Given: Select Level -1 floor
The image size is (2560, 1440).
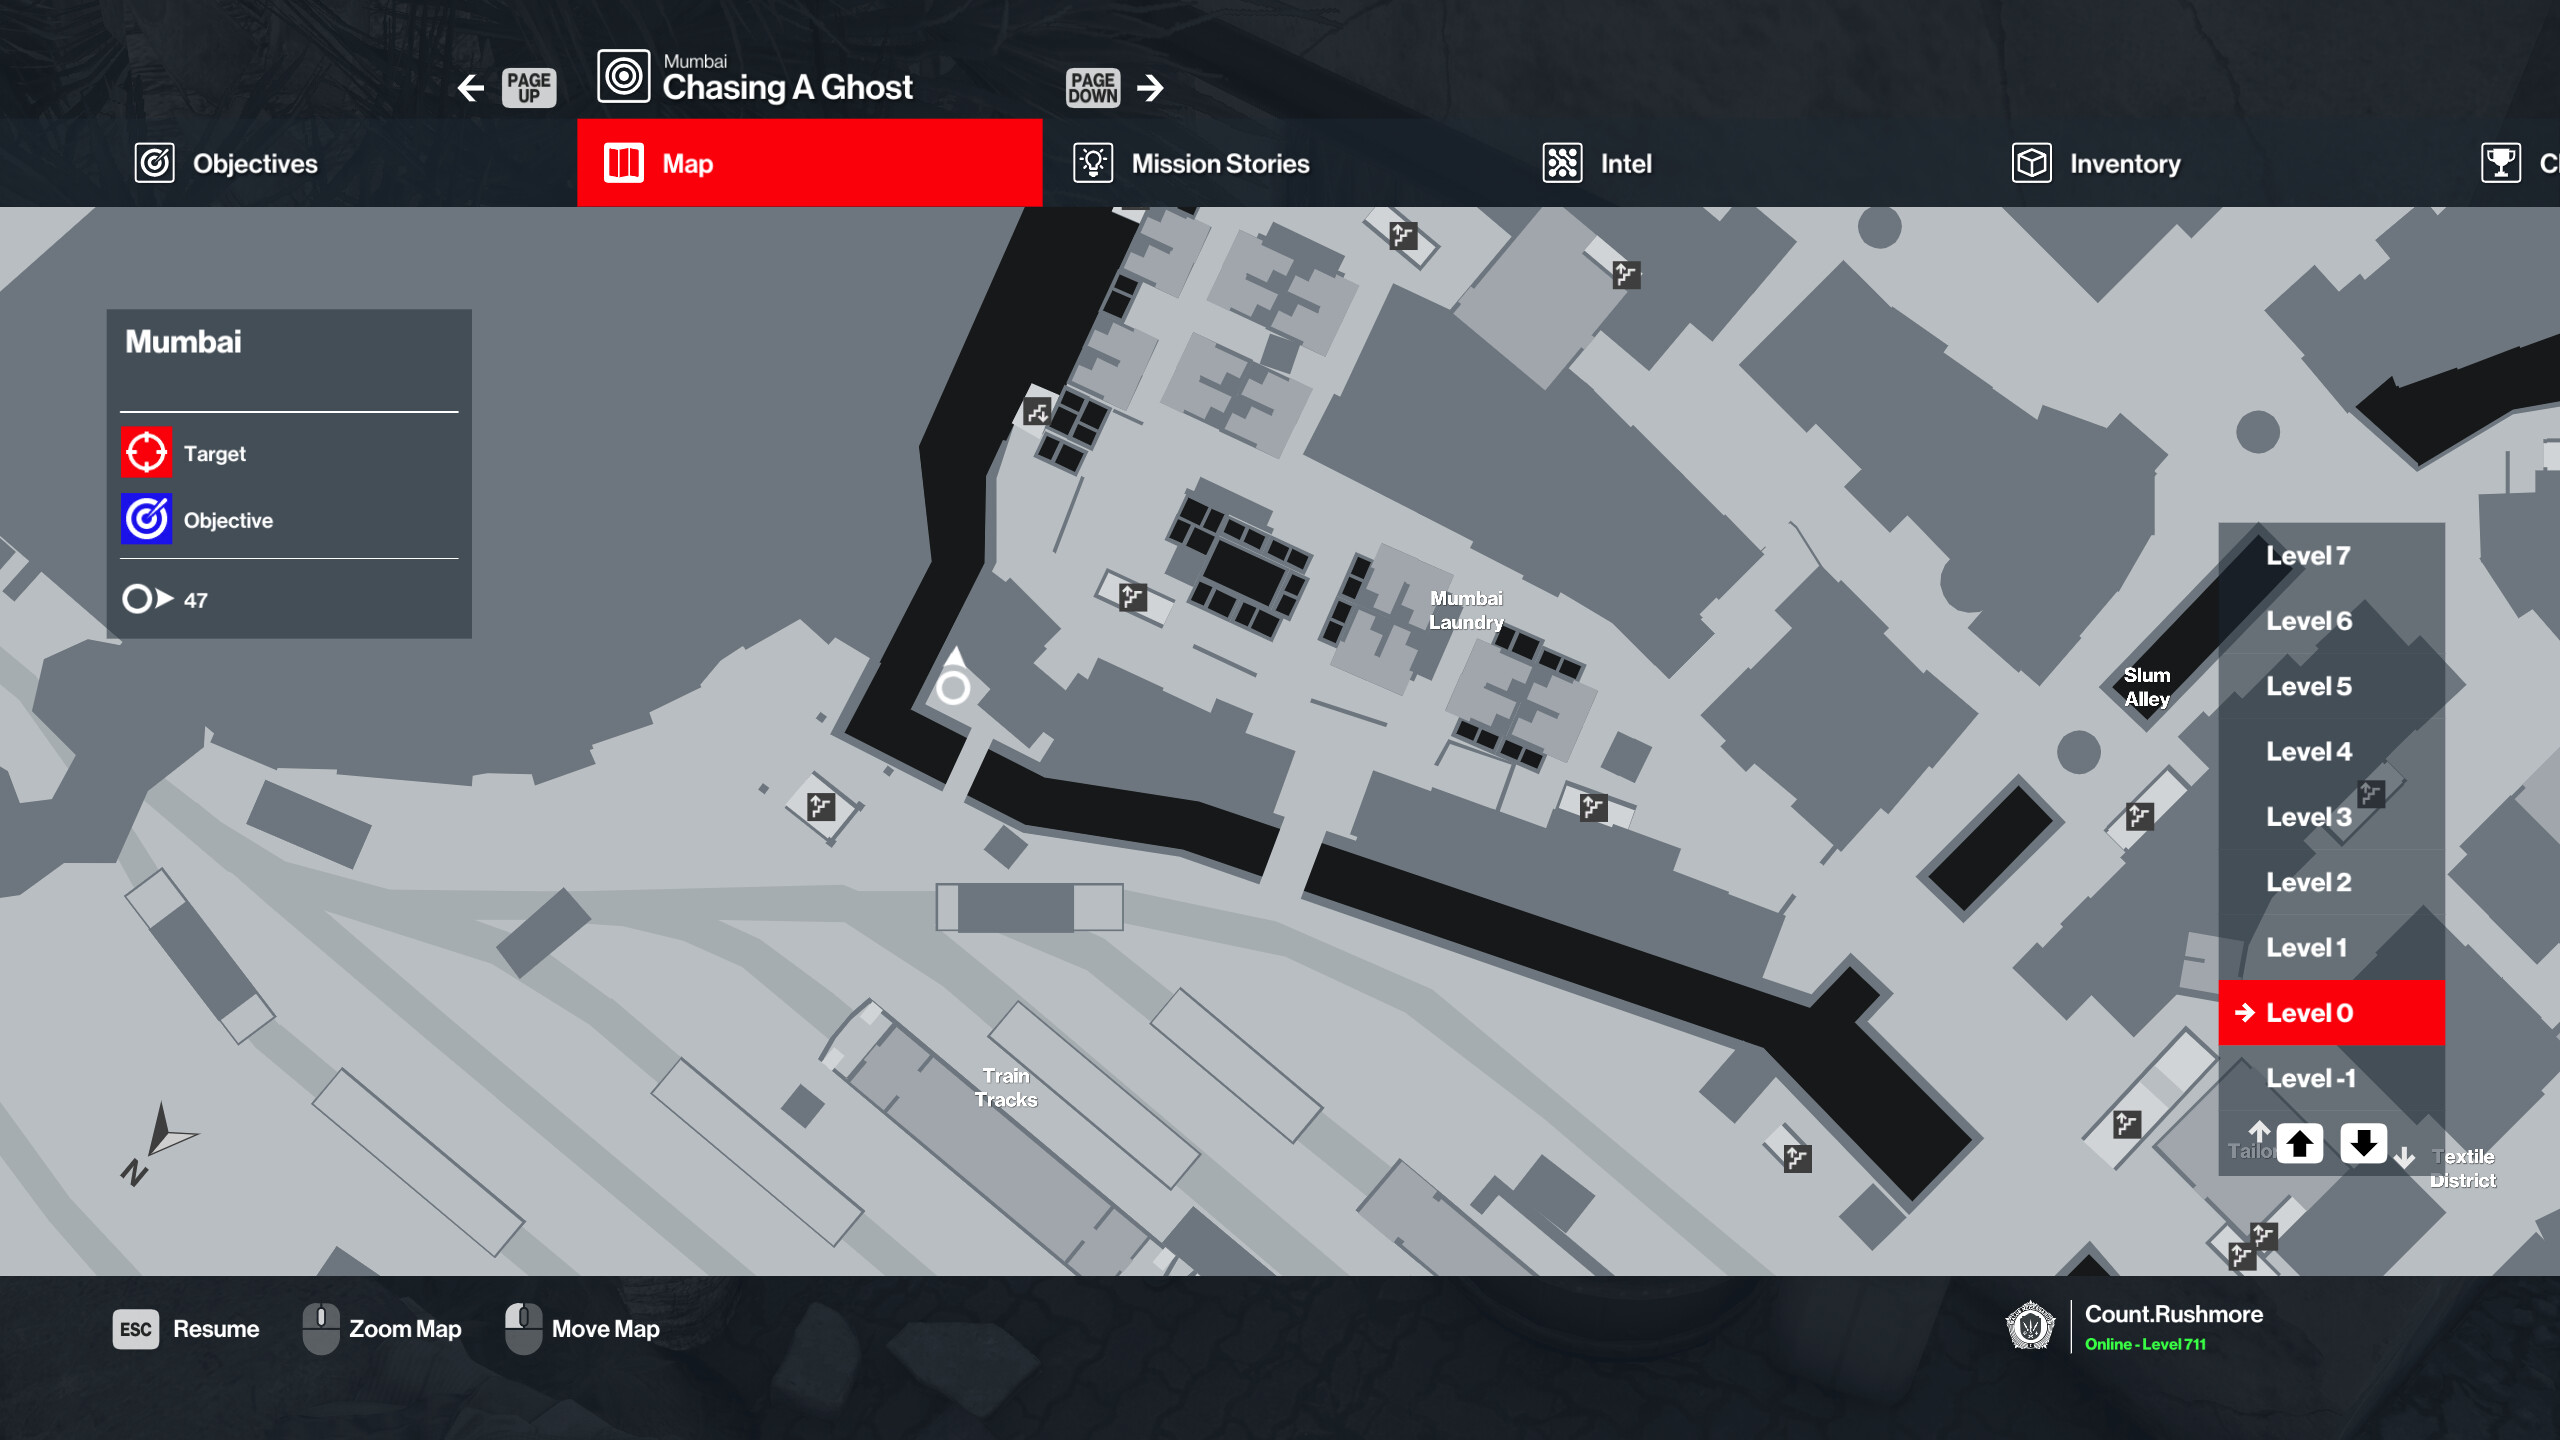Looking at the screenshot, I should [2310, 1078].
